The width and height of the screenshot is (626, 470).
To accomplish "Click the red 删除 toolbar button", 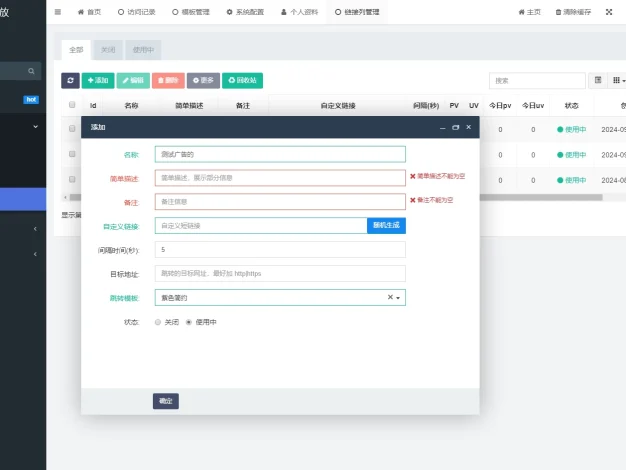I will [168, 80].
